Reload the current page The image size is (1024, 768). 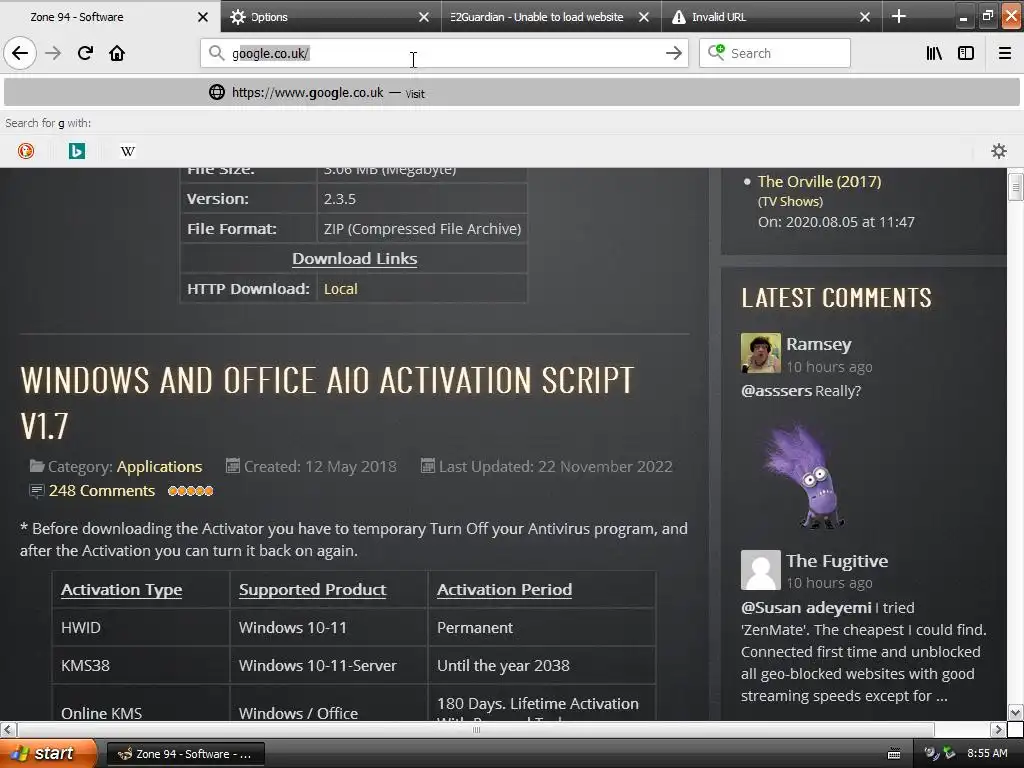pos(85,53)
